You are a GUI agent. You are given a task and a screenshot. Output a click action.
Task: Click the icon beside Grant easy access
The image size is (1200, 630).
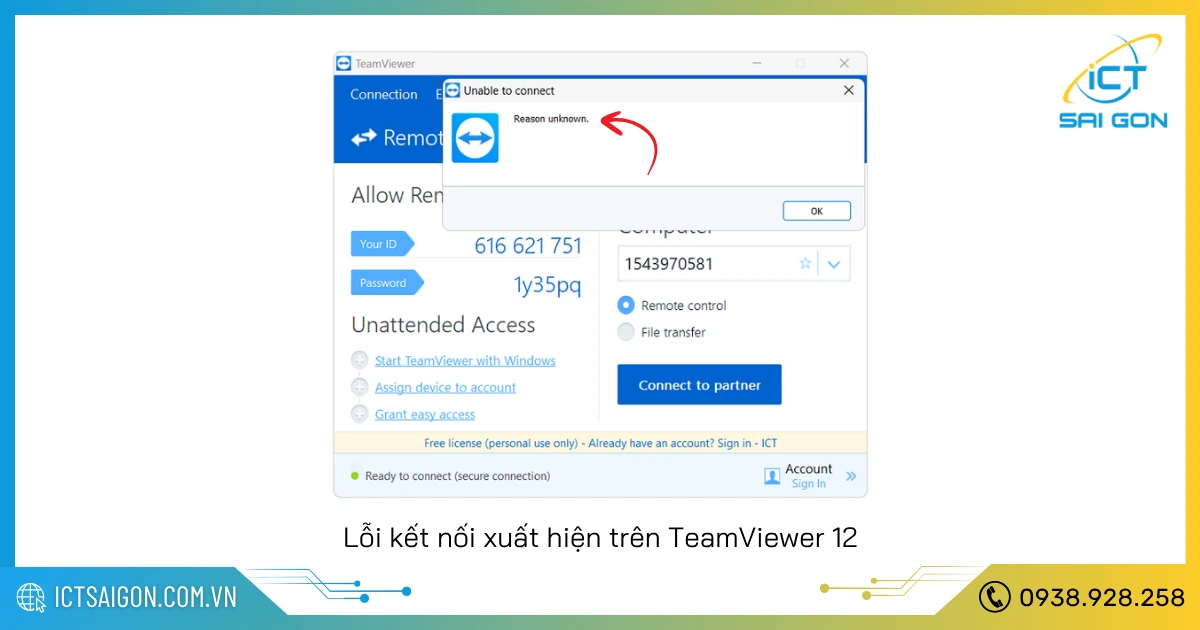click(360, 414)
